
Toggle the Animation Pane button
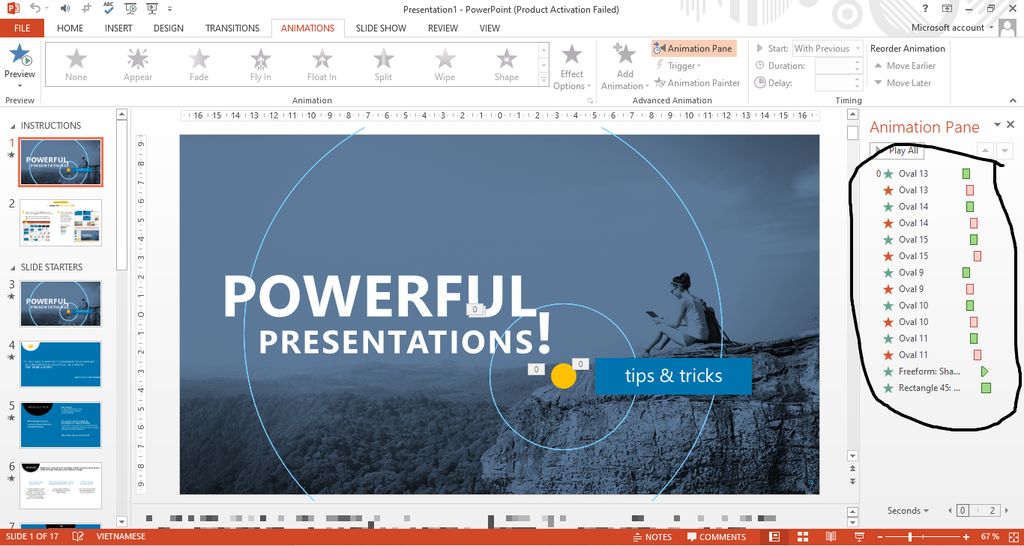click(693, 48)
